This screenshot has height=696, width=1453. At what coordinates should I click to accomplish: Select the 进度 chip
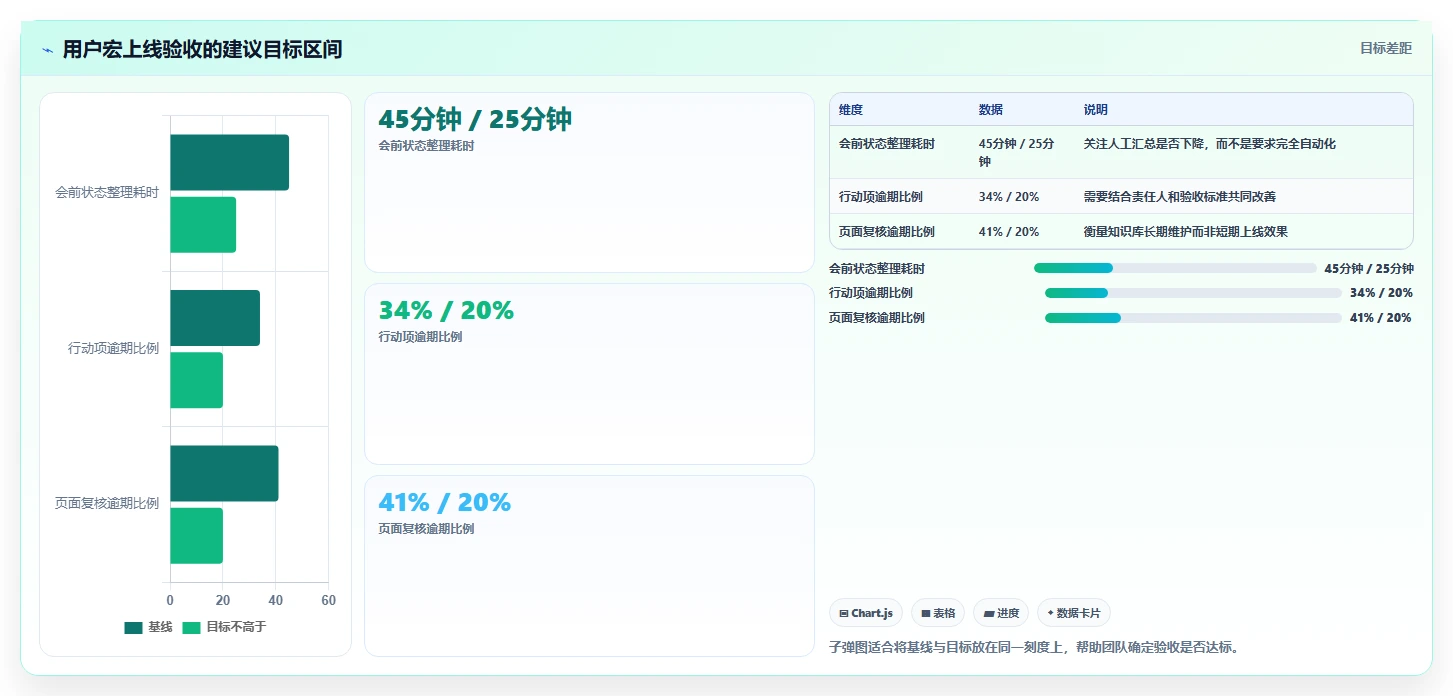point(1001,613)
